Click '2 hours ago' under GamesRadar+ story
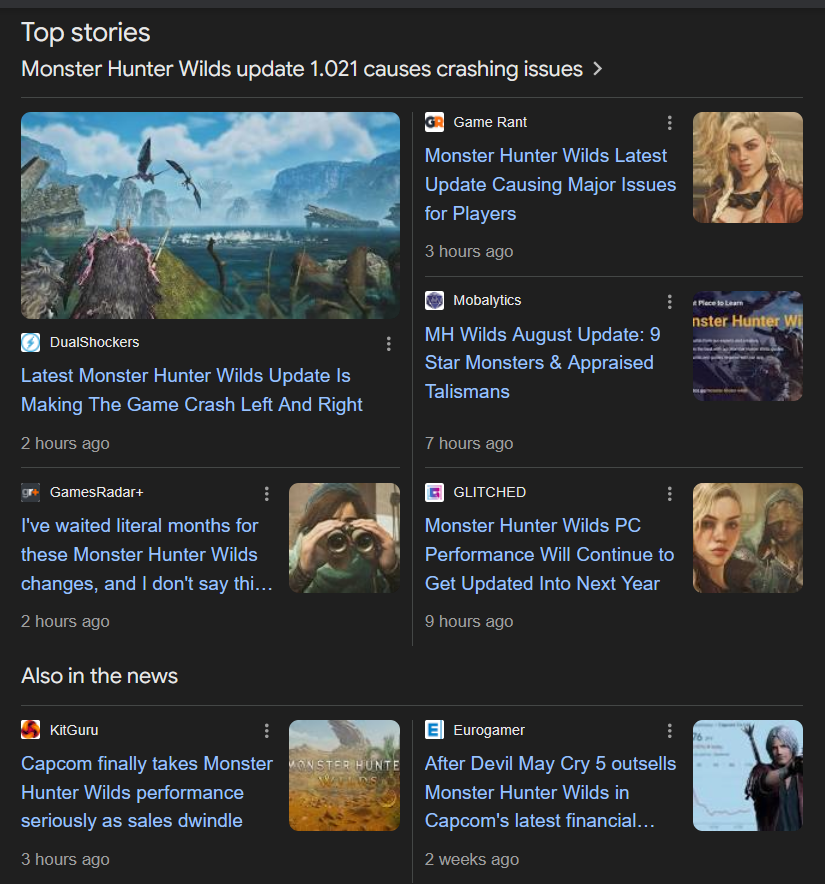Viewport: 825px width, 884px height. click(65, 621)
